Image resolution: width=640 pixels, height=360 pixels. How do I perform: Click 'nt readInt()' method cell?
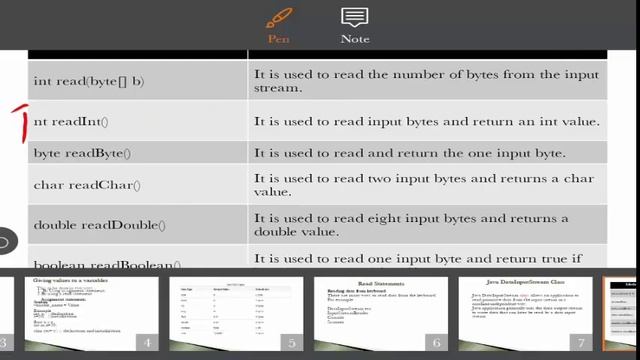[x=138, y=121]
